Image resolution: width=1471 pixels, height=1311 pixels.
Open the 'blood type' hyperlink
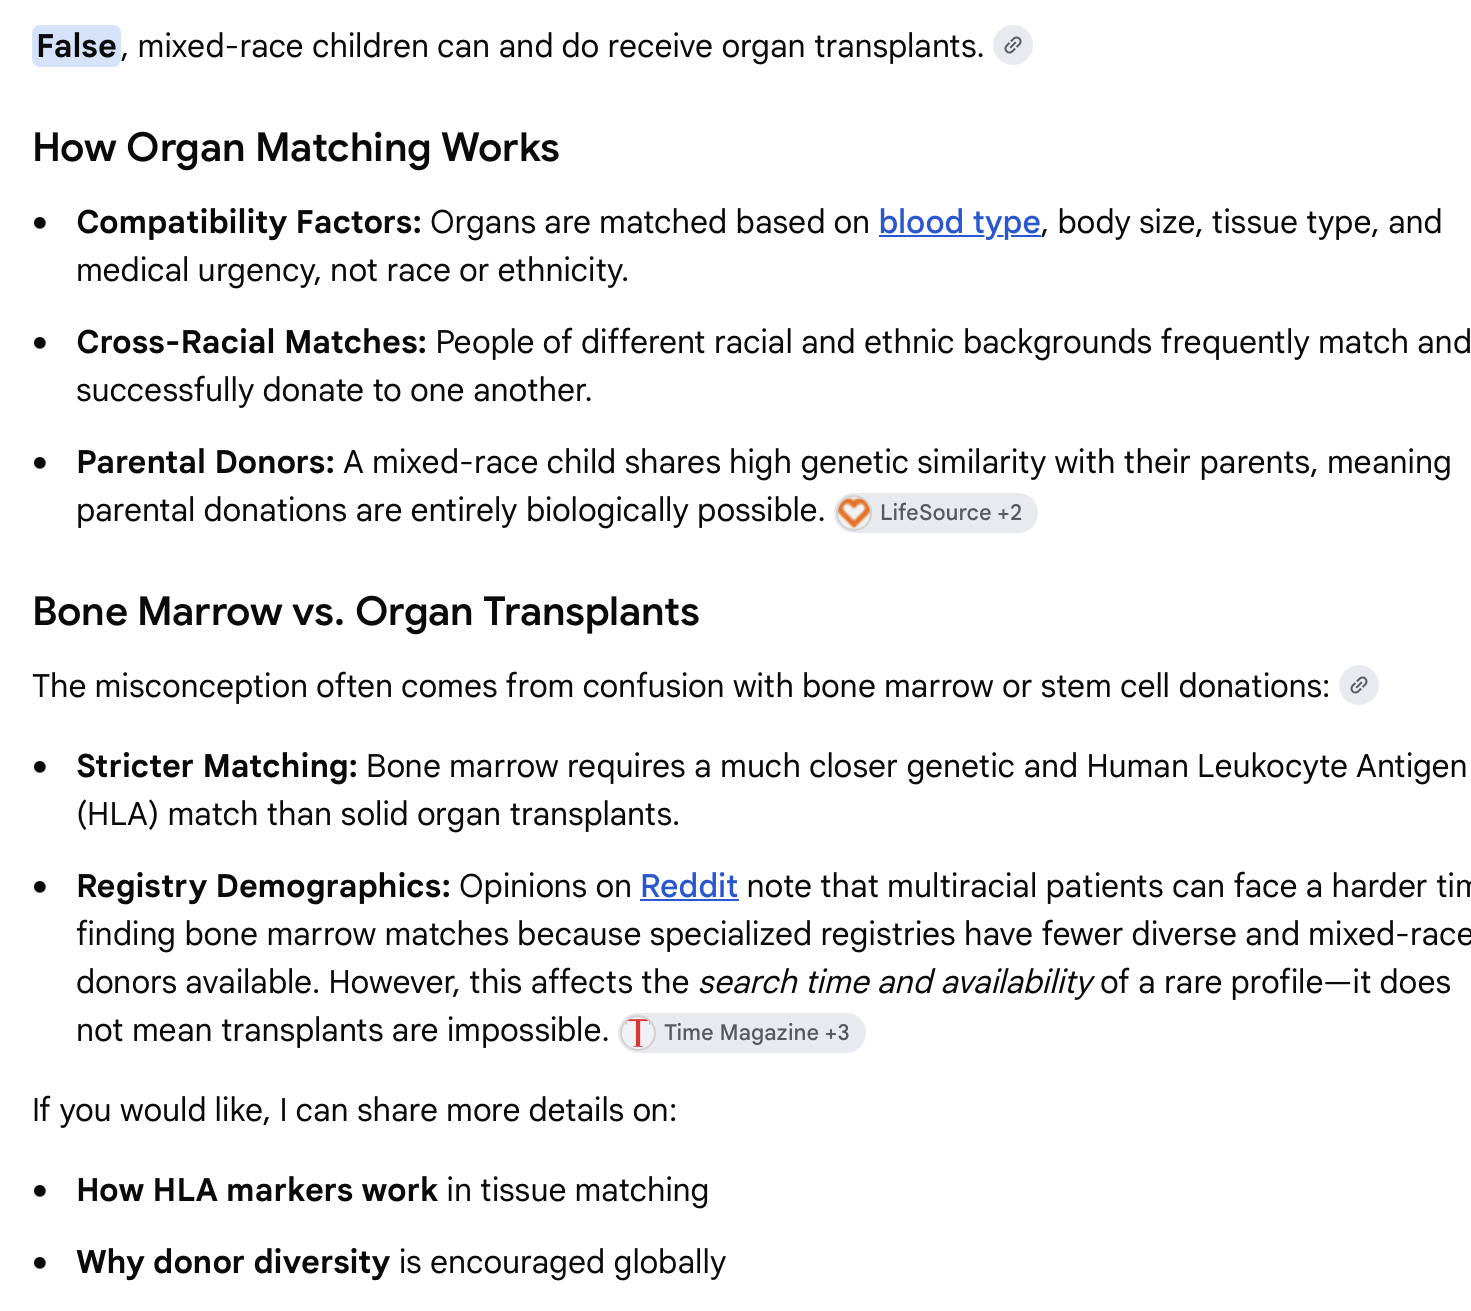click(x=959, y=222)
